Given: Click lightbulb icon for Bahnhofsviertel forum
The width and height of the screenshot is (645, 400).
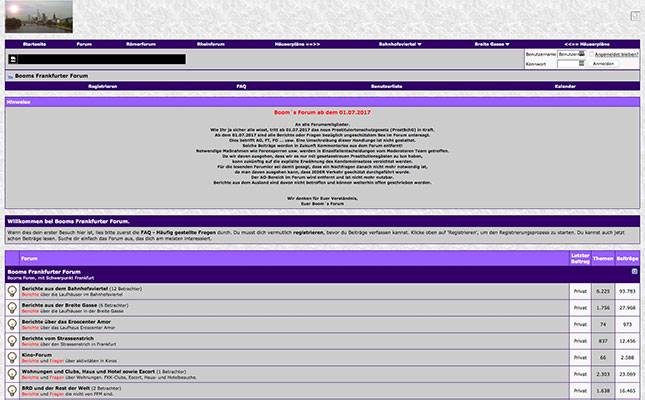Looking at the screenshot, I should (12, 291).
